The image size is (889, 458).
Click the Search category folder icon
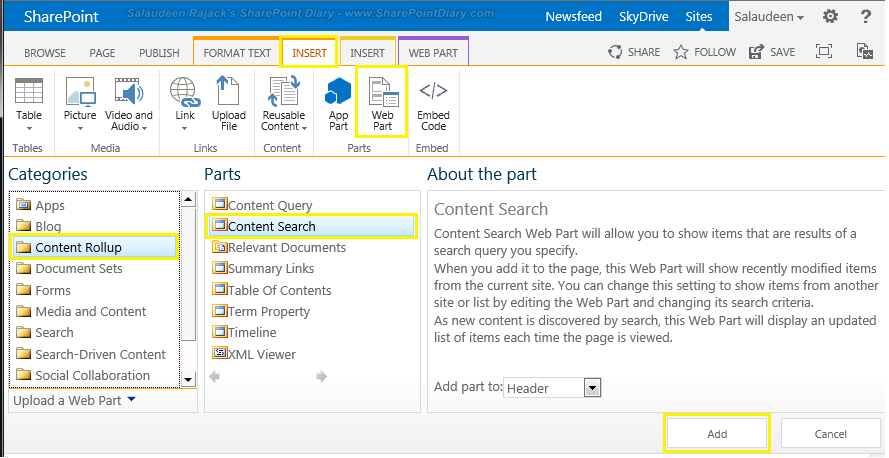24,332
